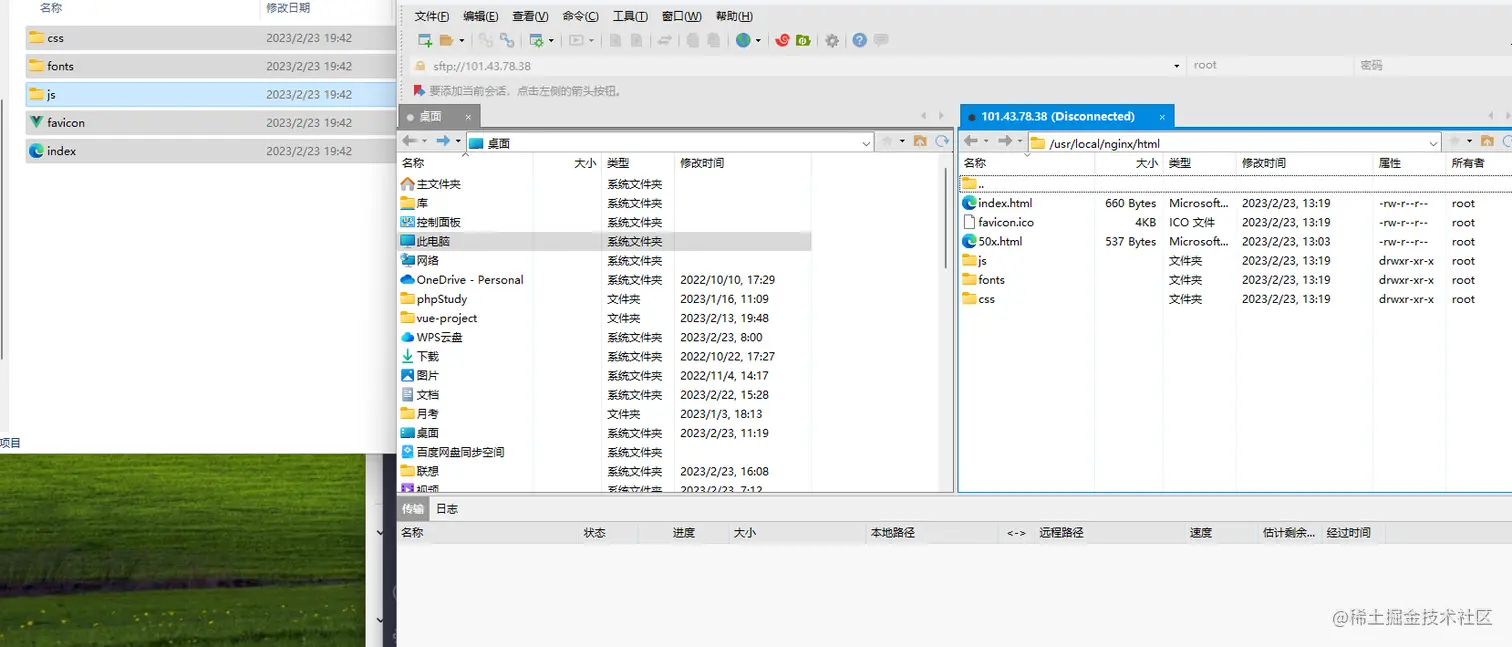1512x647 pixels.
Task: Open Help with the blue question-mark icon
Action: [860, 41]
